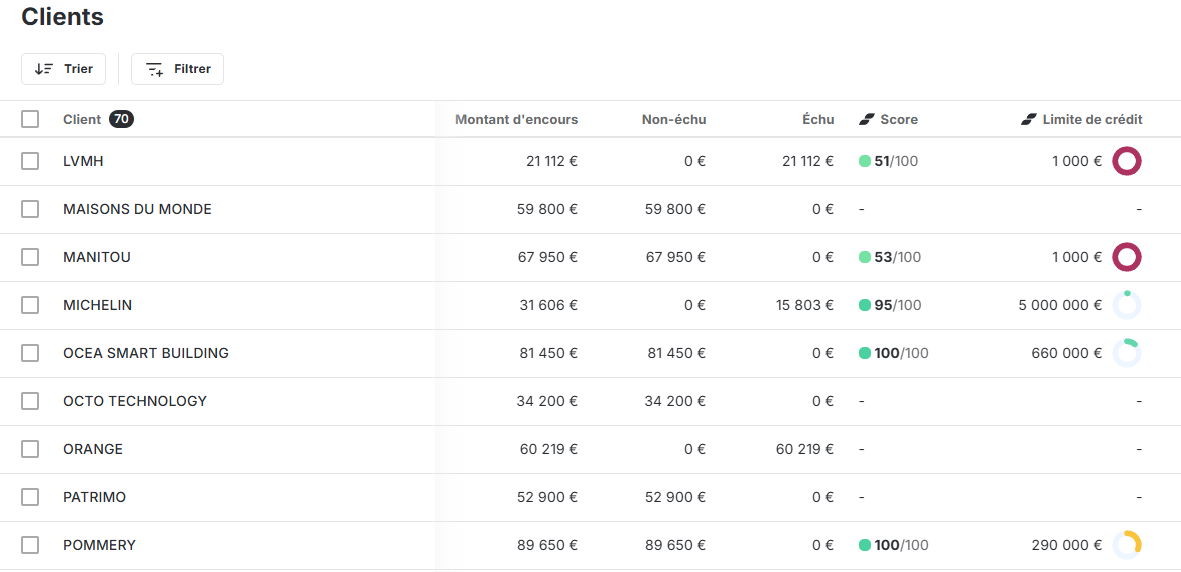This screenshot has width=1181, height=572.
Task: Open the LVMH client
Action: (84, 161)
